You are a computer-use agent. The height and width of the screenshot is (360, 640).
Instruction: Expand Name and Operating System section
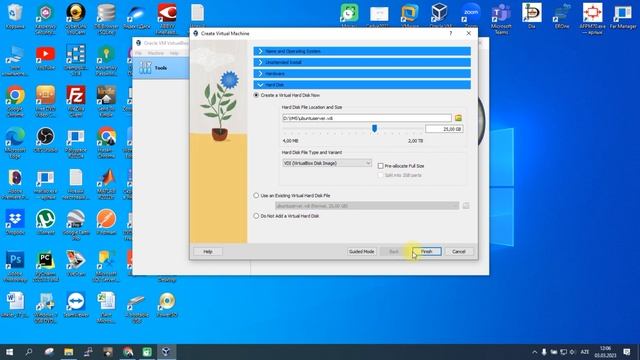[362, 51]
